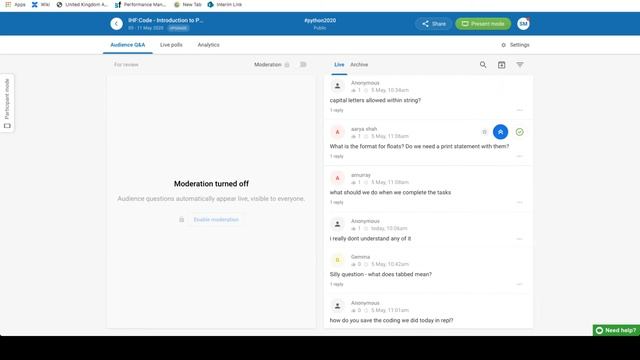
Task: Open more options on capital letters question
Action: pyautogui.click(x=519, y=110)
